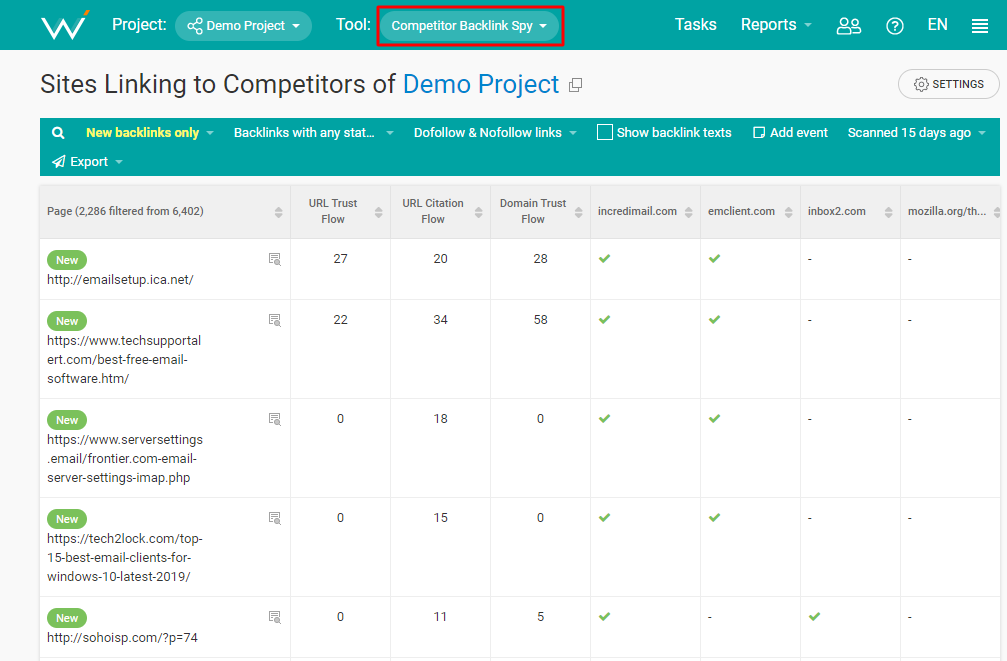Click URL Trust Flow value 27

340,259
